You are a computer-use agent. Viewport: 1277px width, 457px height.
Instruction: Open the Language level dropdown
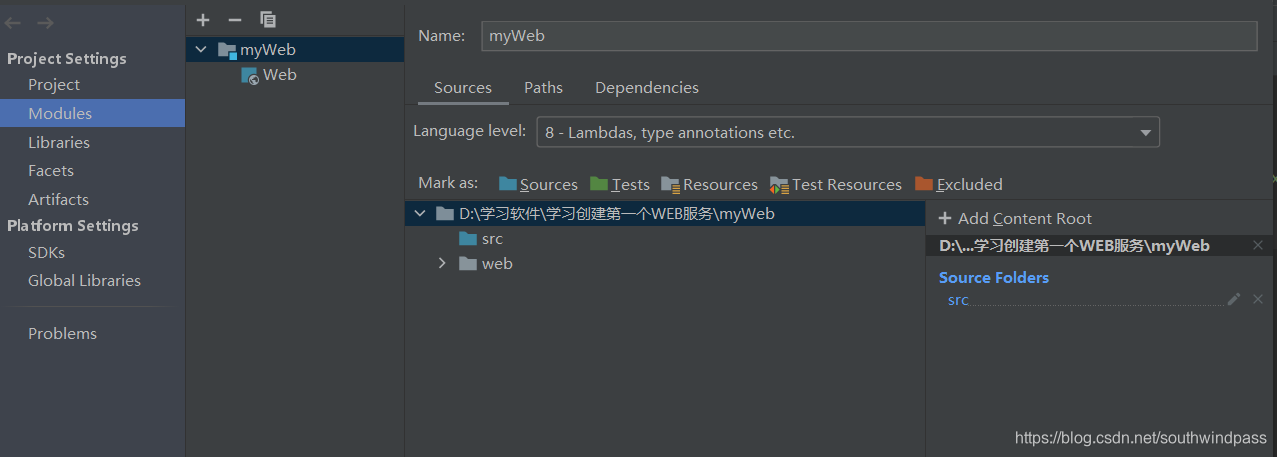click(x=848, y=132)
